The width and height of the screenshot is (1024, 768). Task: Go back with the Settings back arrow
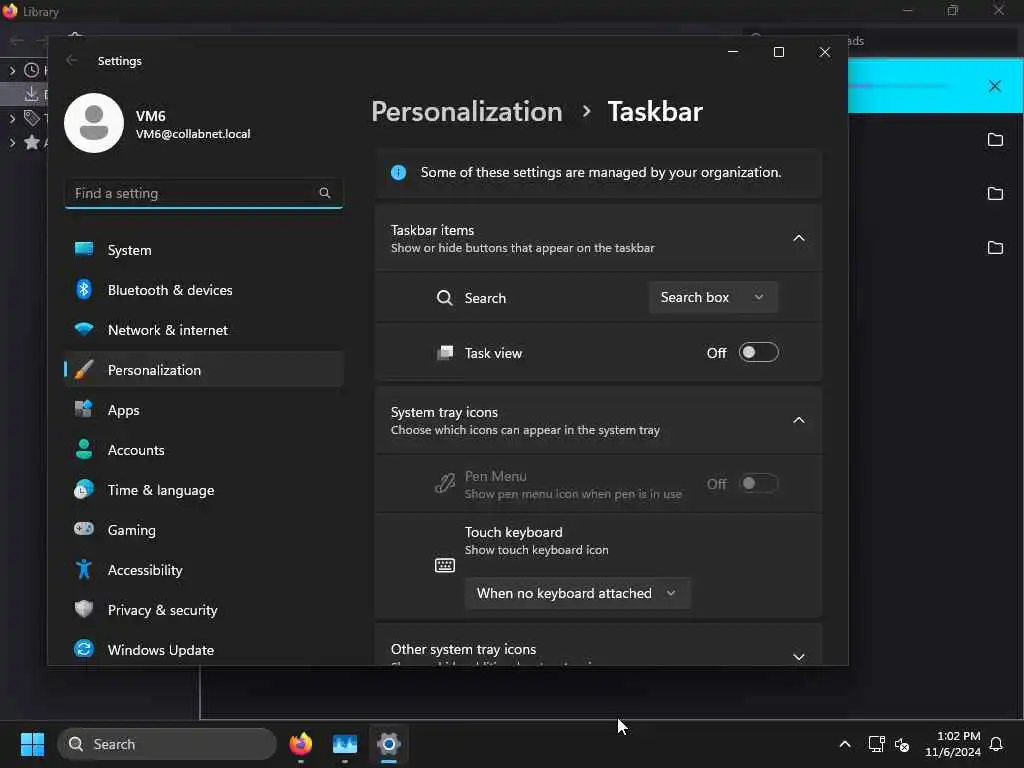point(72,61)
